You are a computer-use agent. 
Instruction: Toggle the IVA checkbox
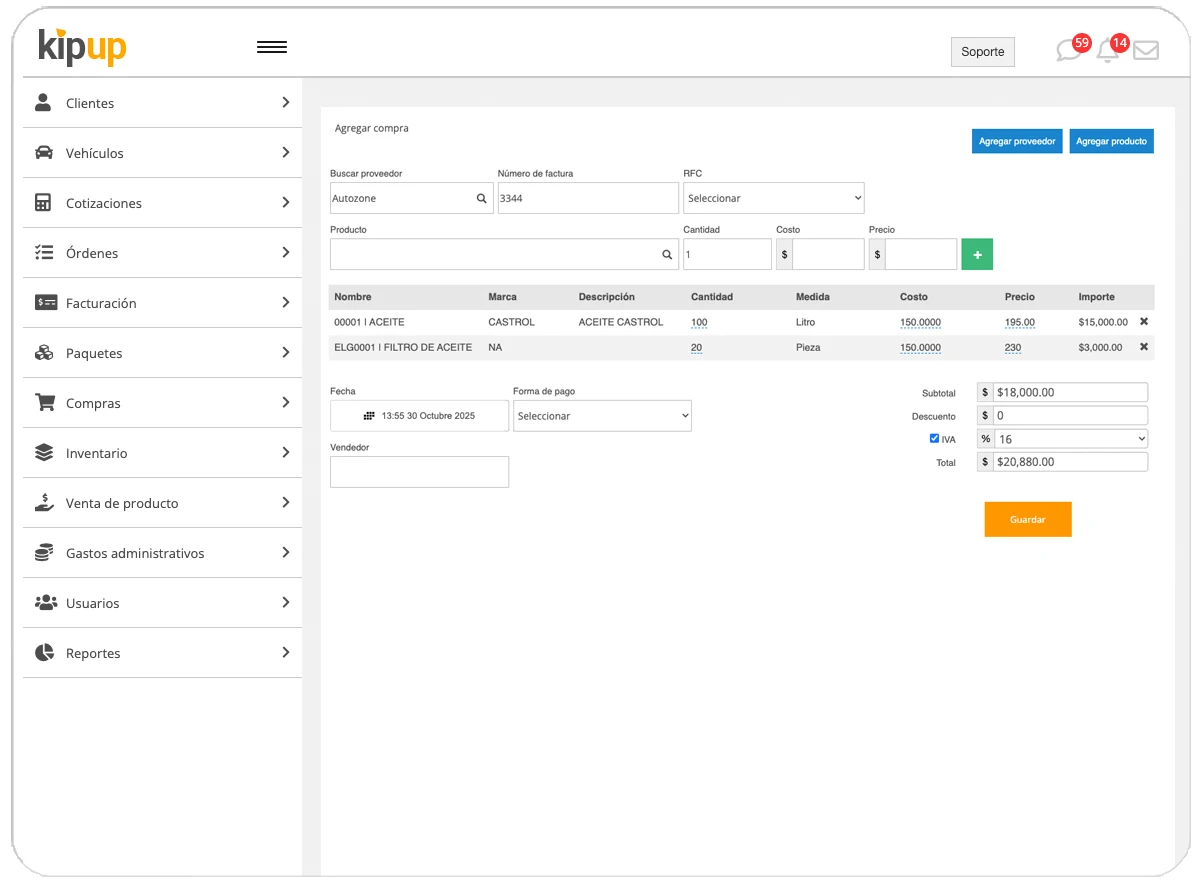click(x=933, y=438)
